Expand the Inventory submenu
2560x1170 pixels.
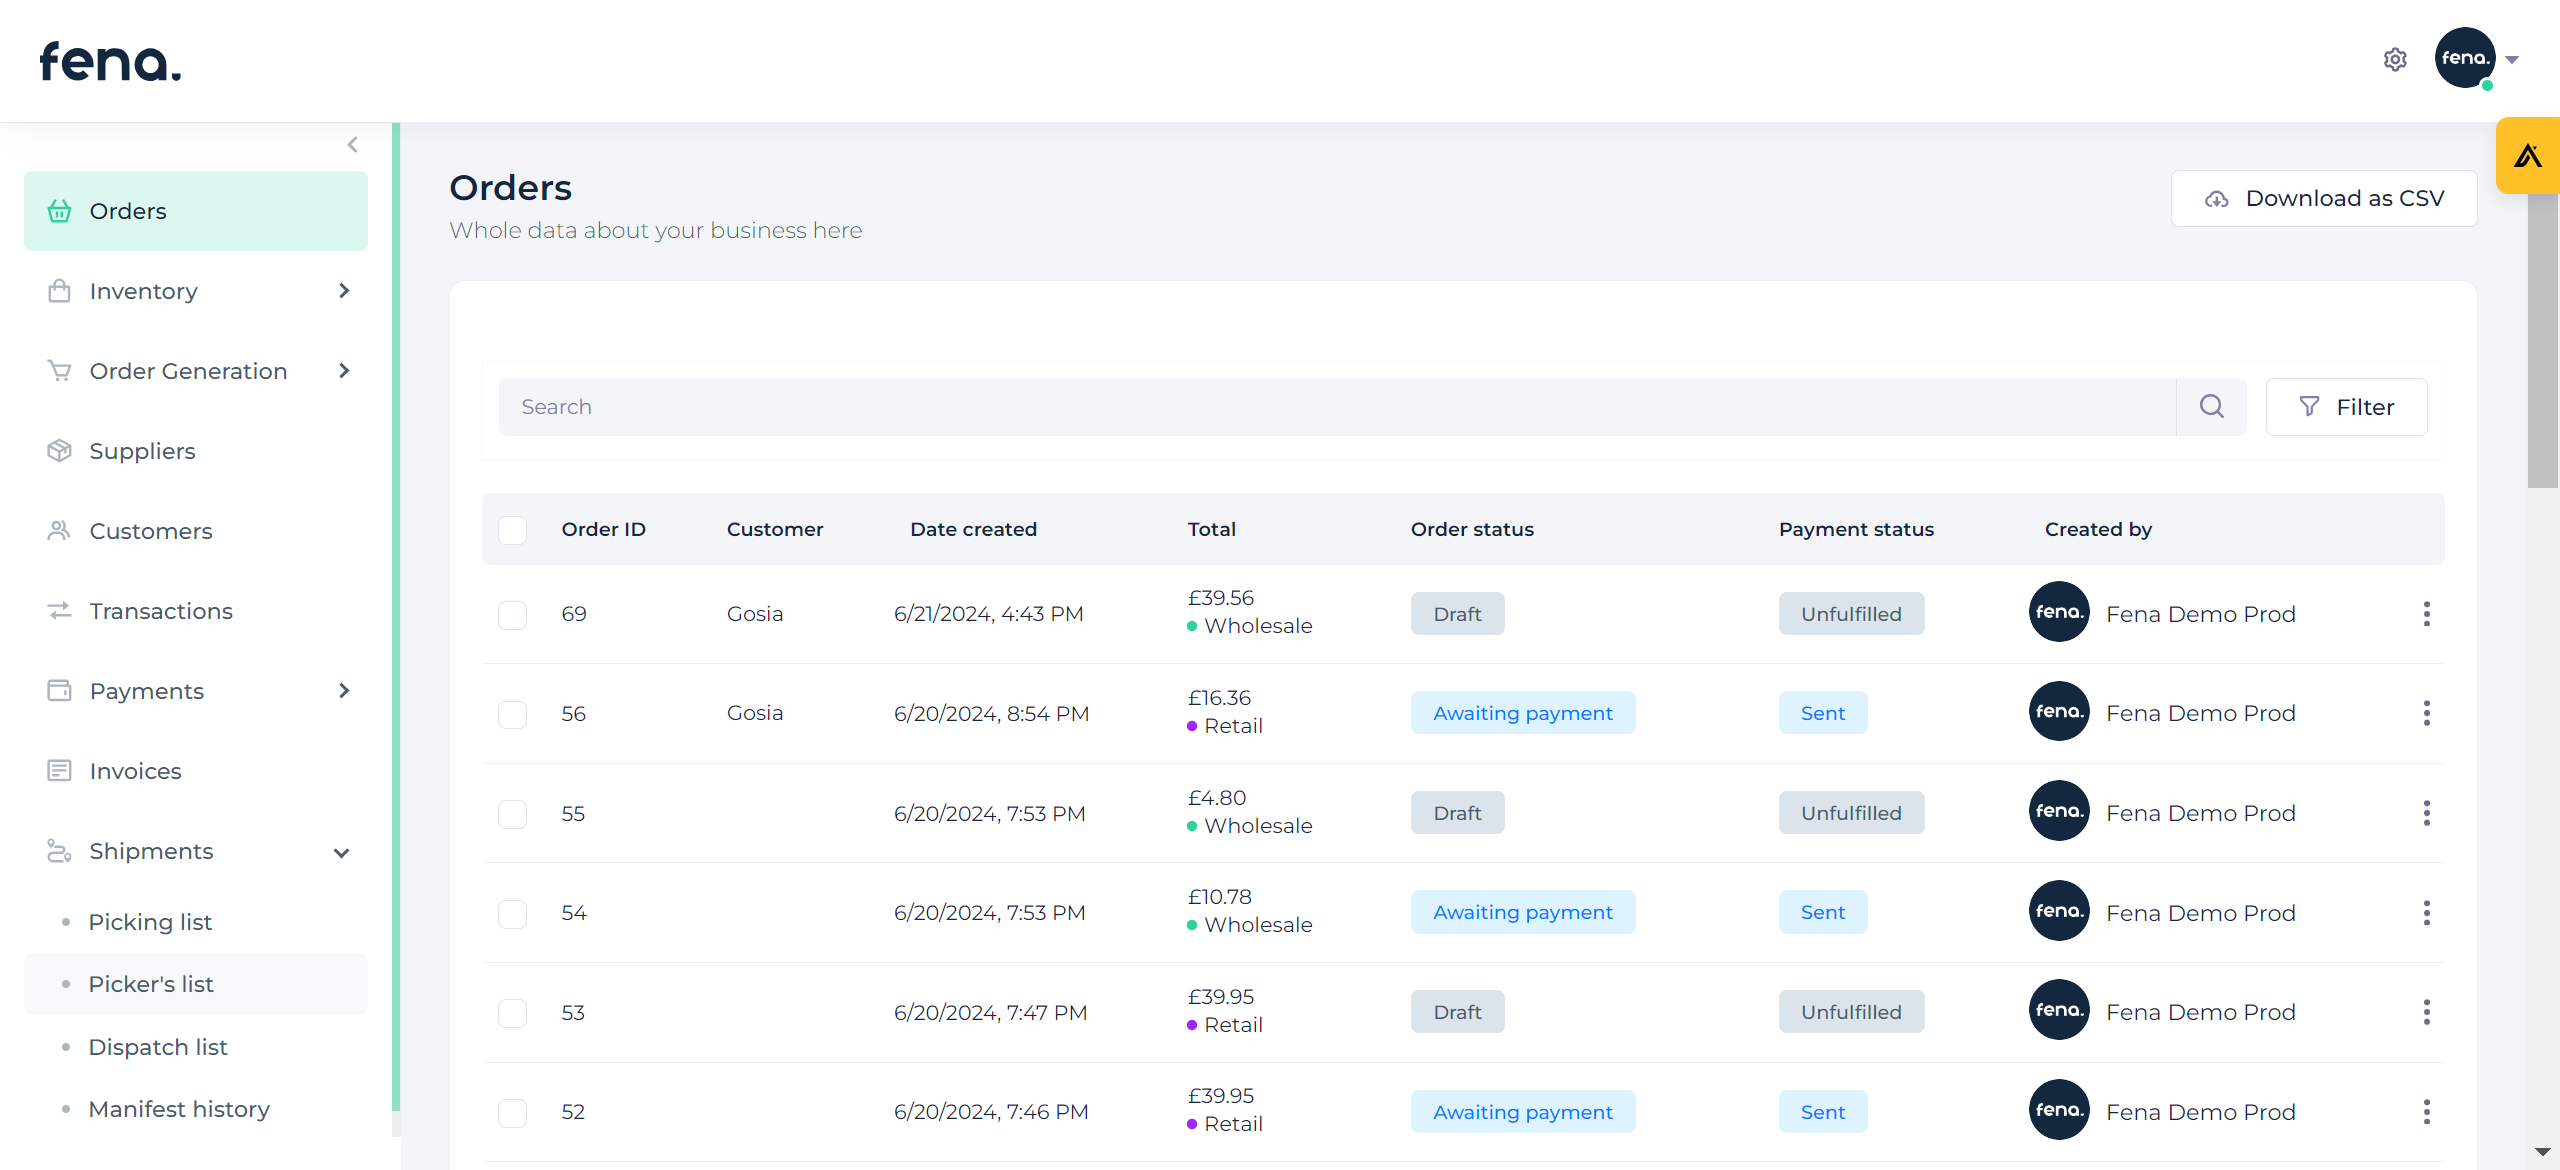point(343,291)
